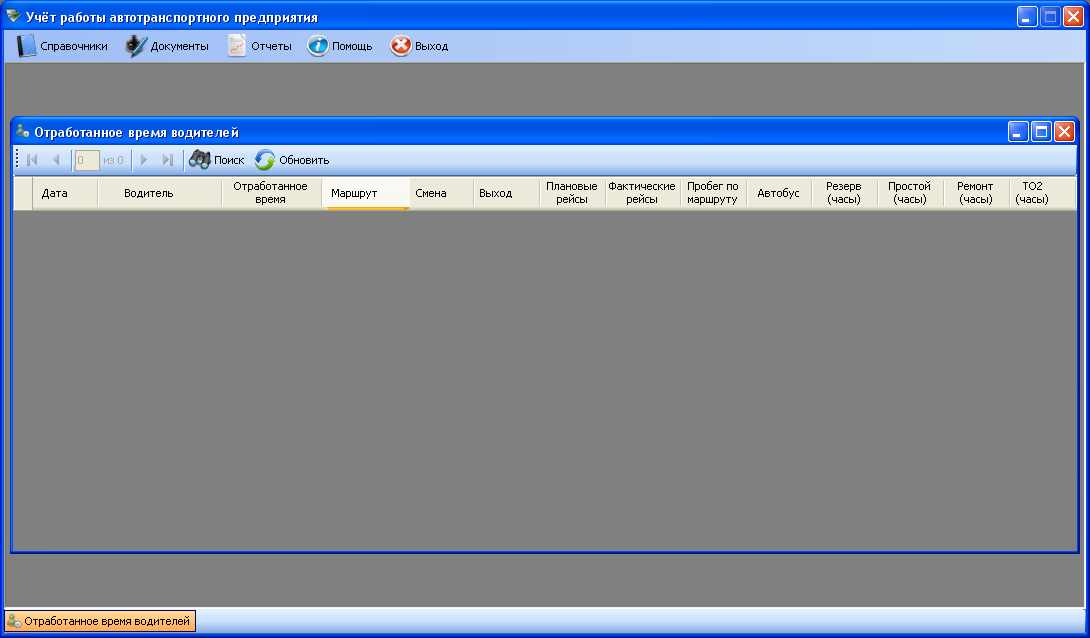The height and width of the screenshot is (638, 1090).
Task: Click the Отработанное время column header
Action: (x=270, y=193)
